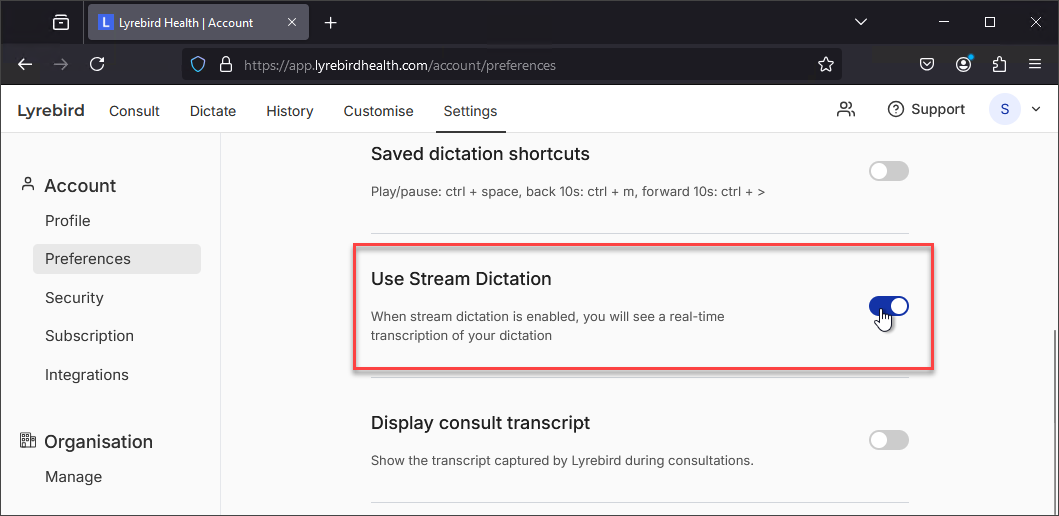Bookmark this page with the star
This screenshot has height=516, width=1059.
pos(825,65)
